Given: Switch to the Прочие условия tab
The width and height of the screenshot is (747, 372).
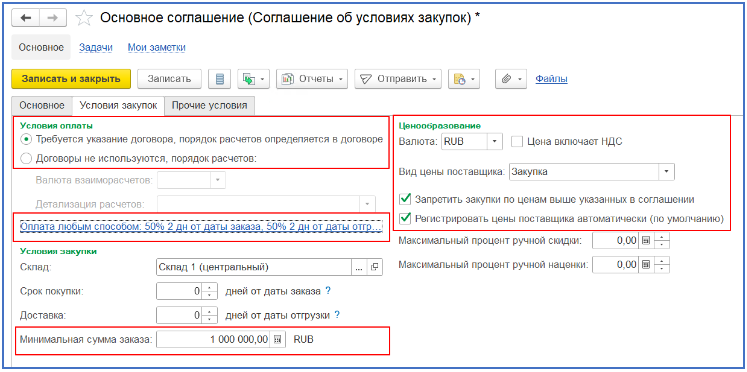Looking at the screenshot, I should pos(209,105).
